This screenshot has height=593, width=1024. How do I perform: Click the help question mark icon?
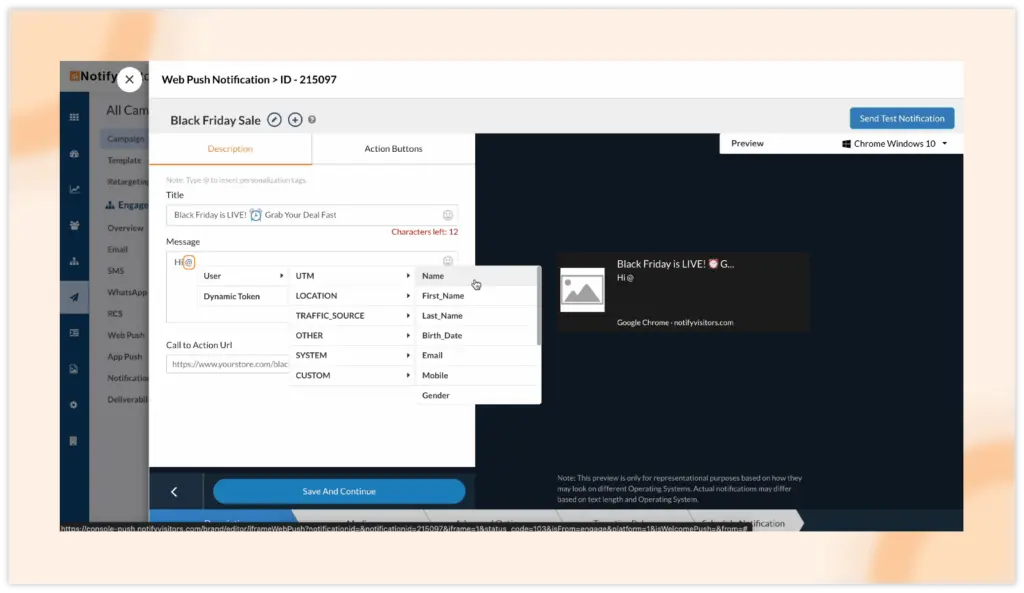point(312,120)
